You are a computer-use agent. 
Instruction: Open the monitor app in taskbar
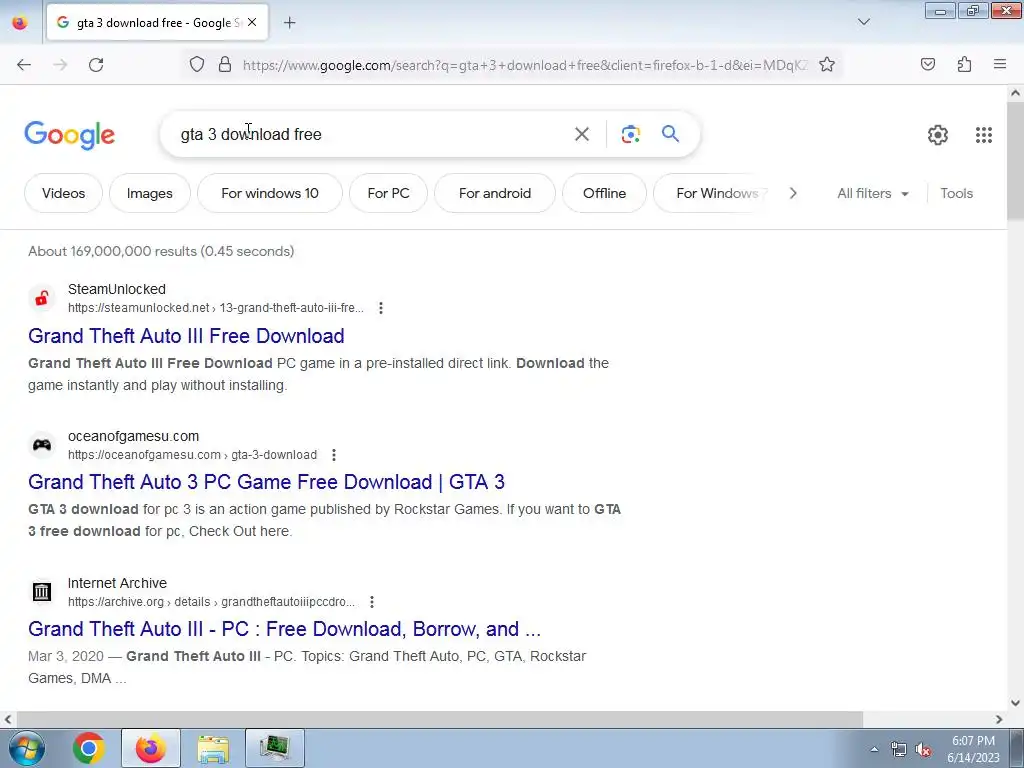click(274, 748)
